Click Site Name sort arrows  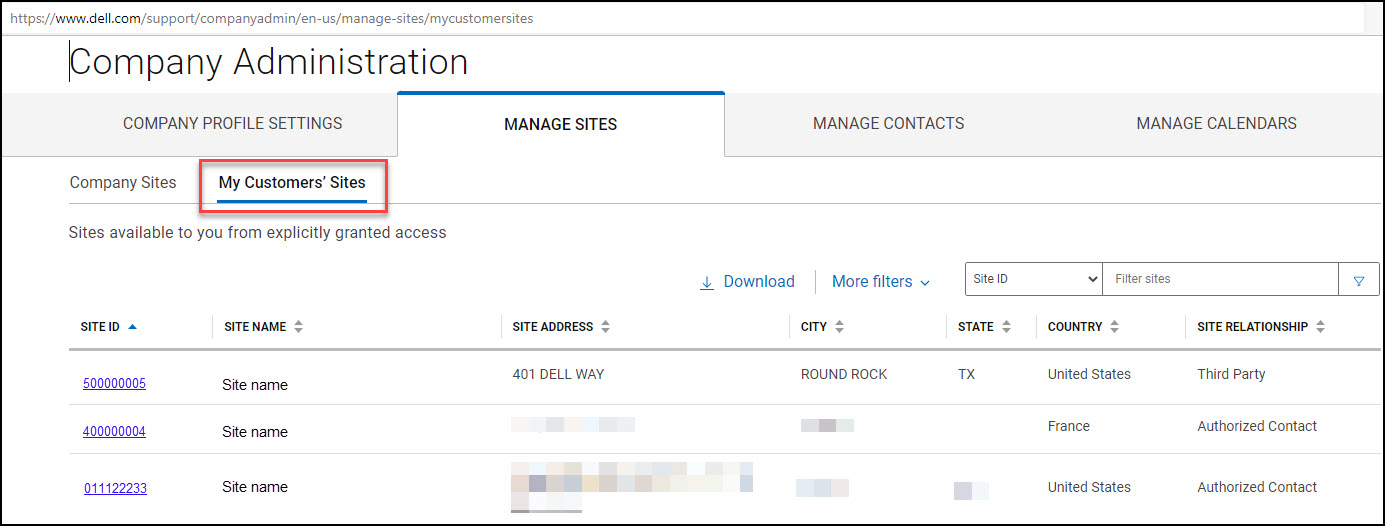pos(298,327)
